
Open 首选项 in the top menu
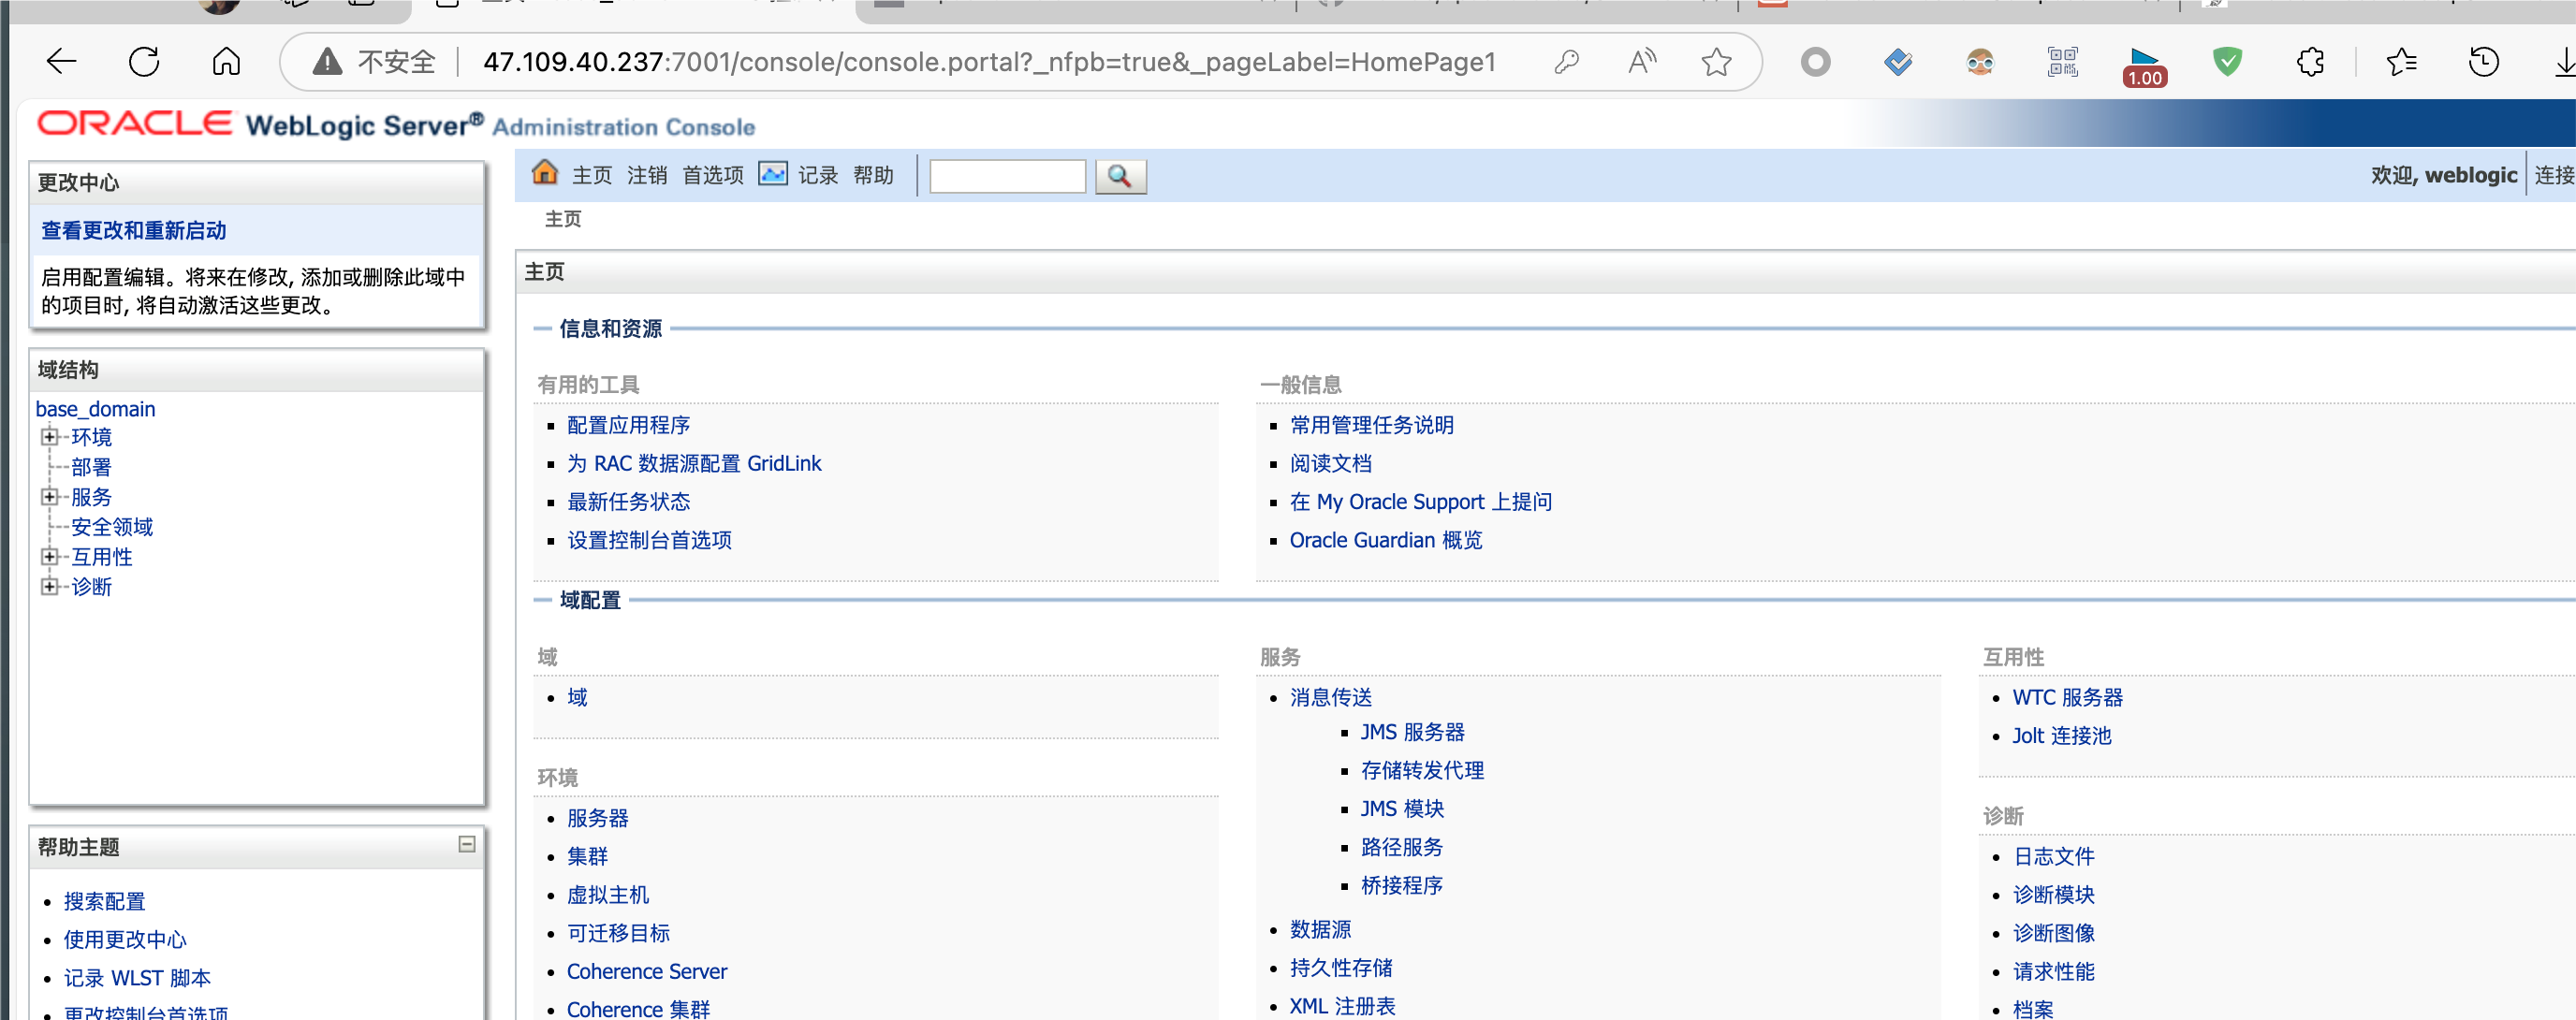[712, 176]
